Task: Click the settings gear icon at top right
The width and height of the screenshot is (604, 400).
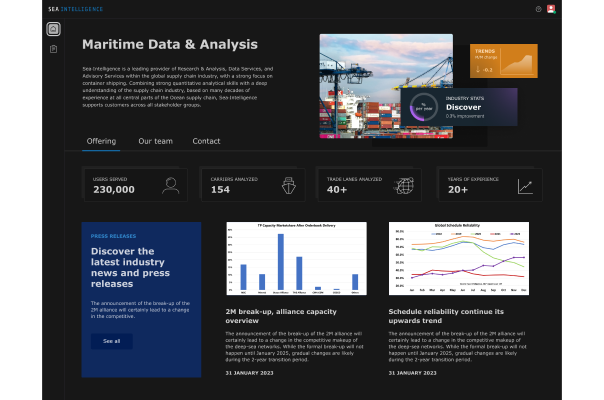Action: [538, 9]
